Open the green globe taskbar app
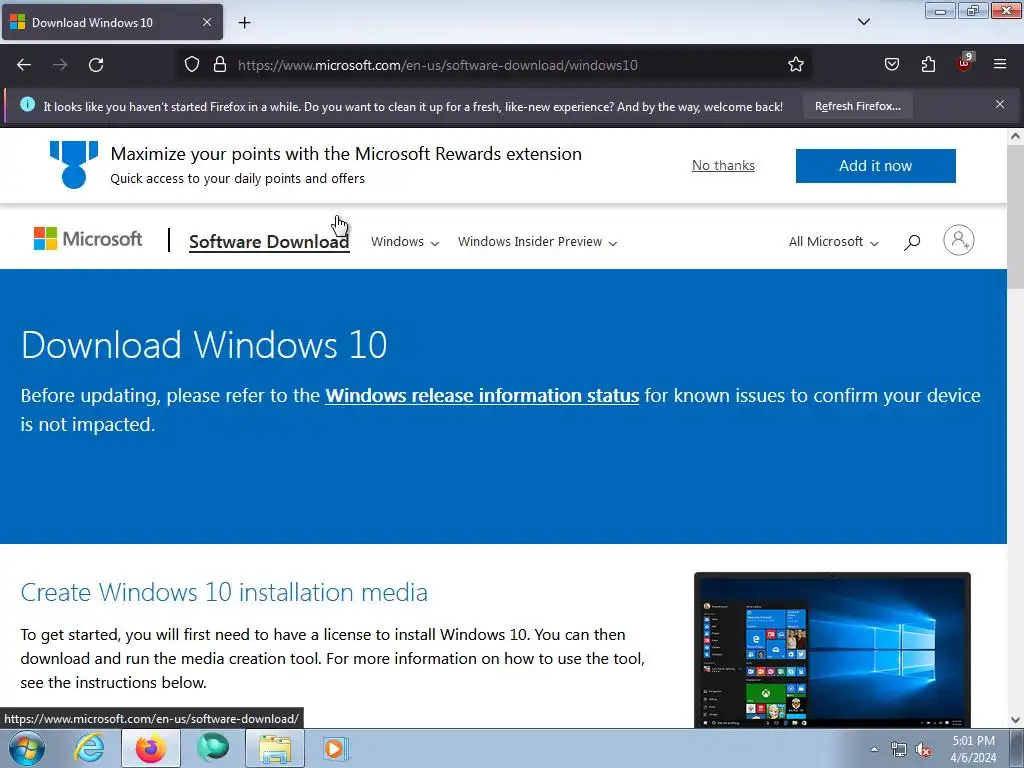 pos(213,748)
